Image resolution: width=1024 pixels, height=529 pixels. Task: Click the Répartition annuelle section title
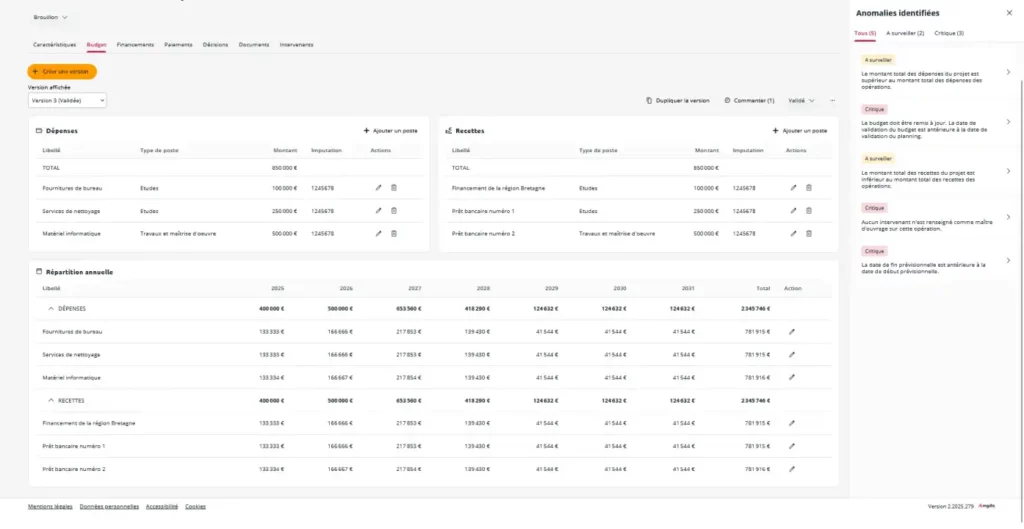pos(79,272)
